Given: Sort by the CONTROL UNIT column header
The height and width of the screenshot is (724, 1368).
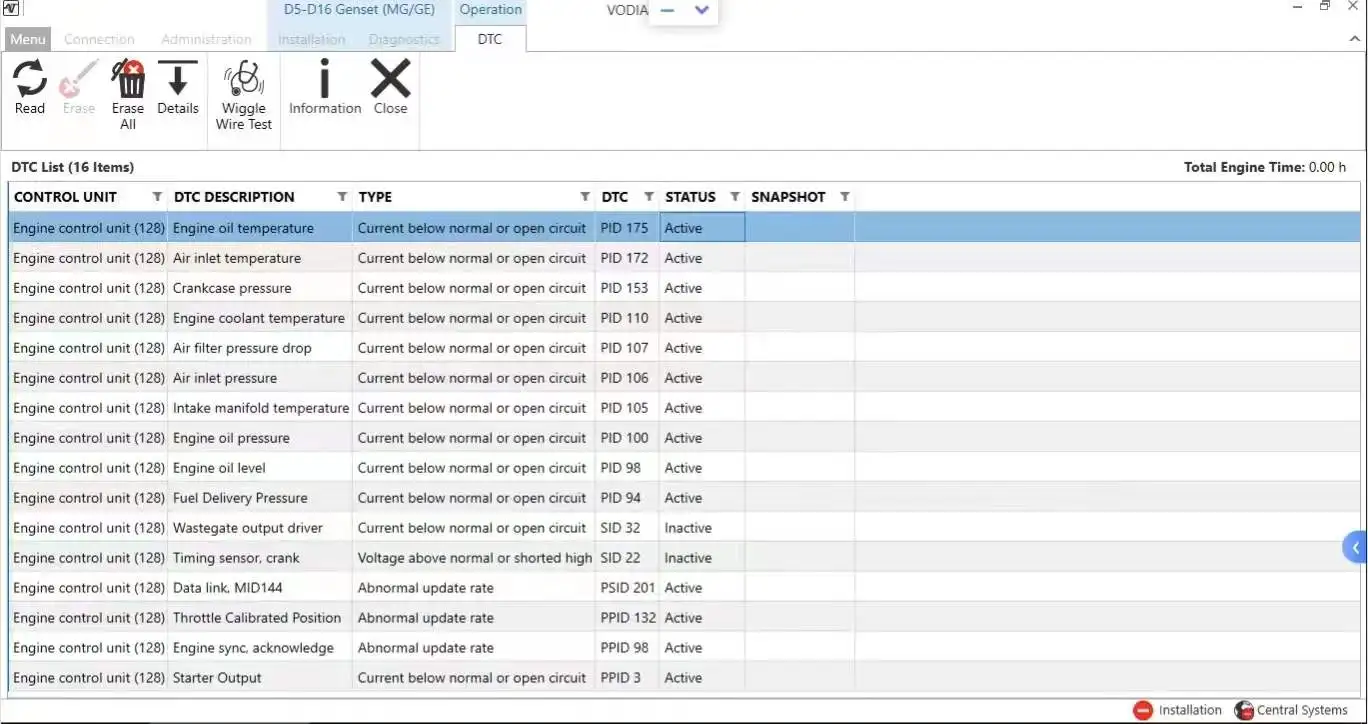Looking at the screenshot, I should click(66, 197).
